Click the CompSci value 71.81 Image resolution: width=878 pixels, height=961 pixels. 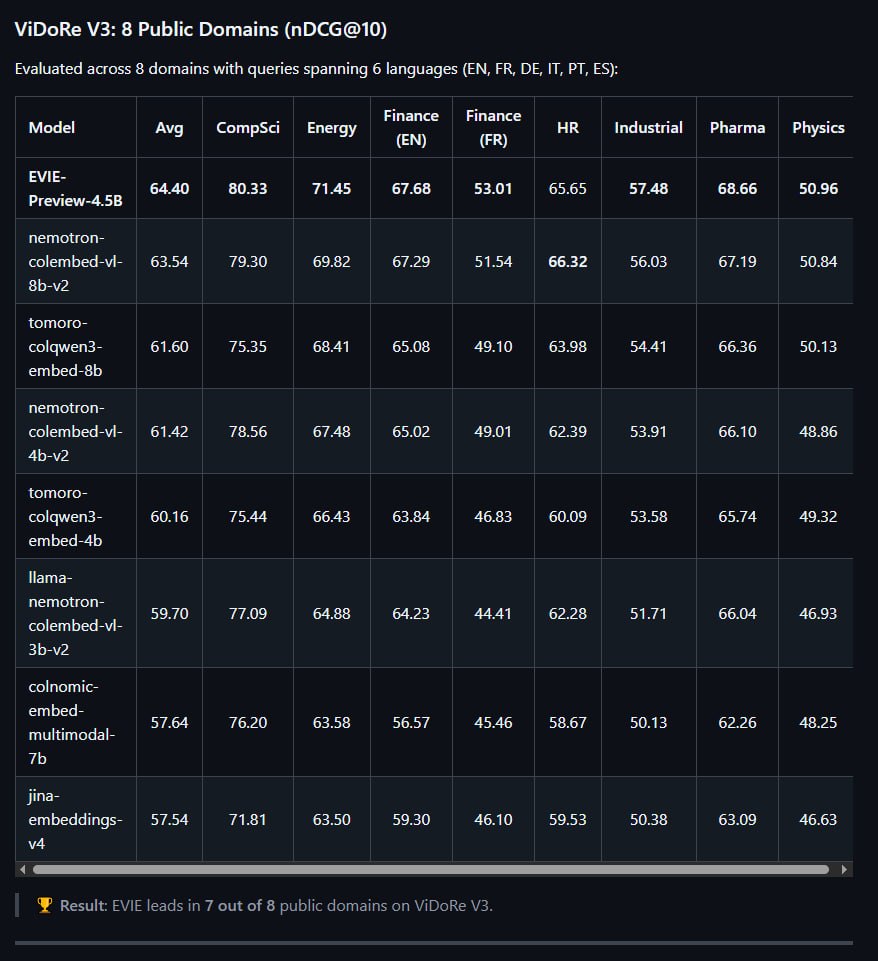(248, 819)
